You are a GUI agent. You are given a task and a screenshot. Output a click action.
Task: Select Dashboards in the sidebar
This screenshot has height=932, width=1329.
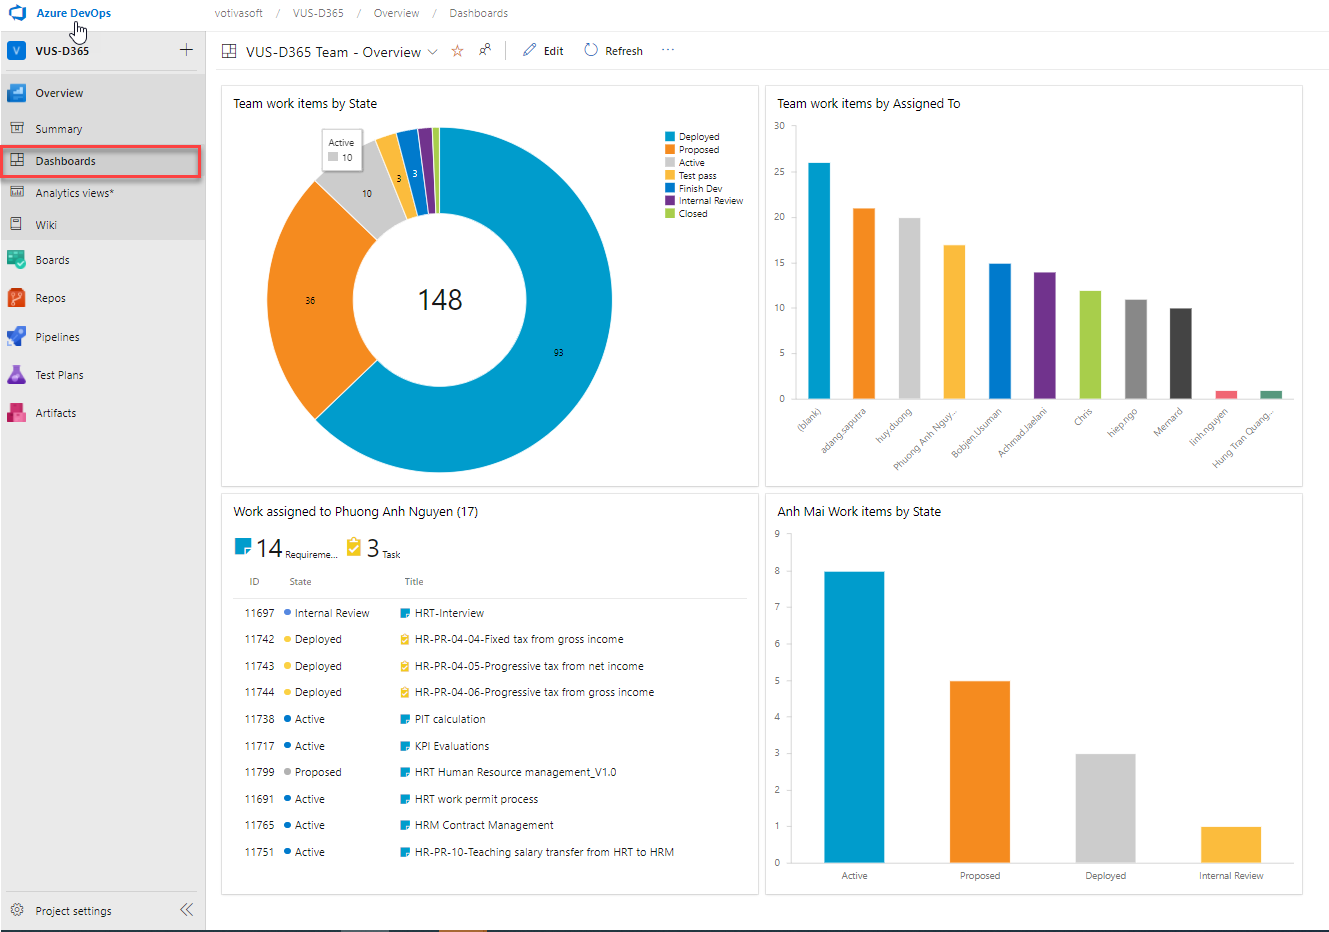coord(65,161)
